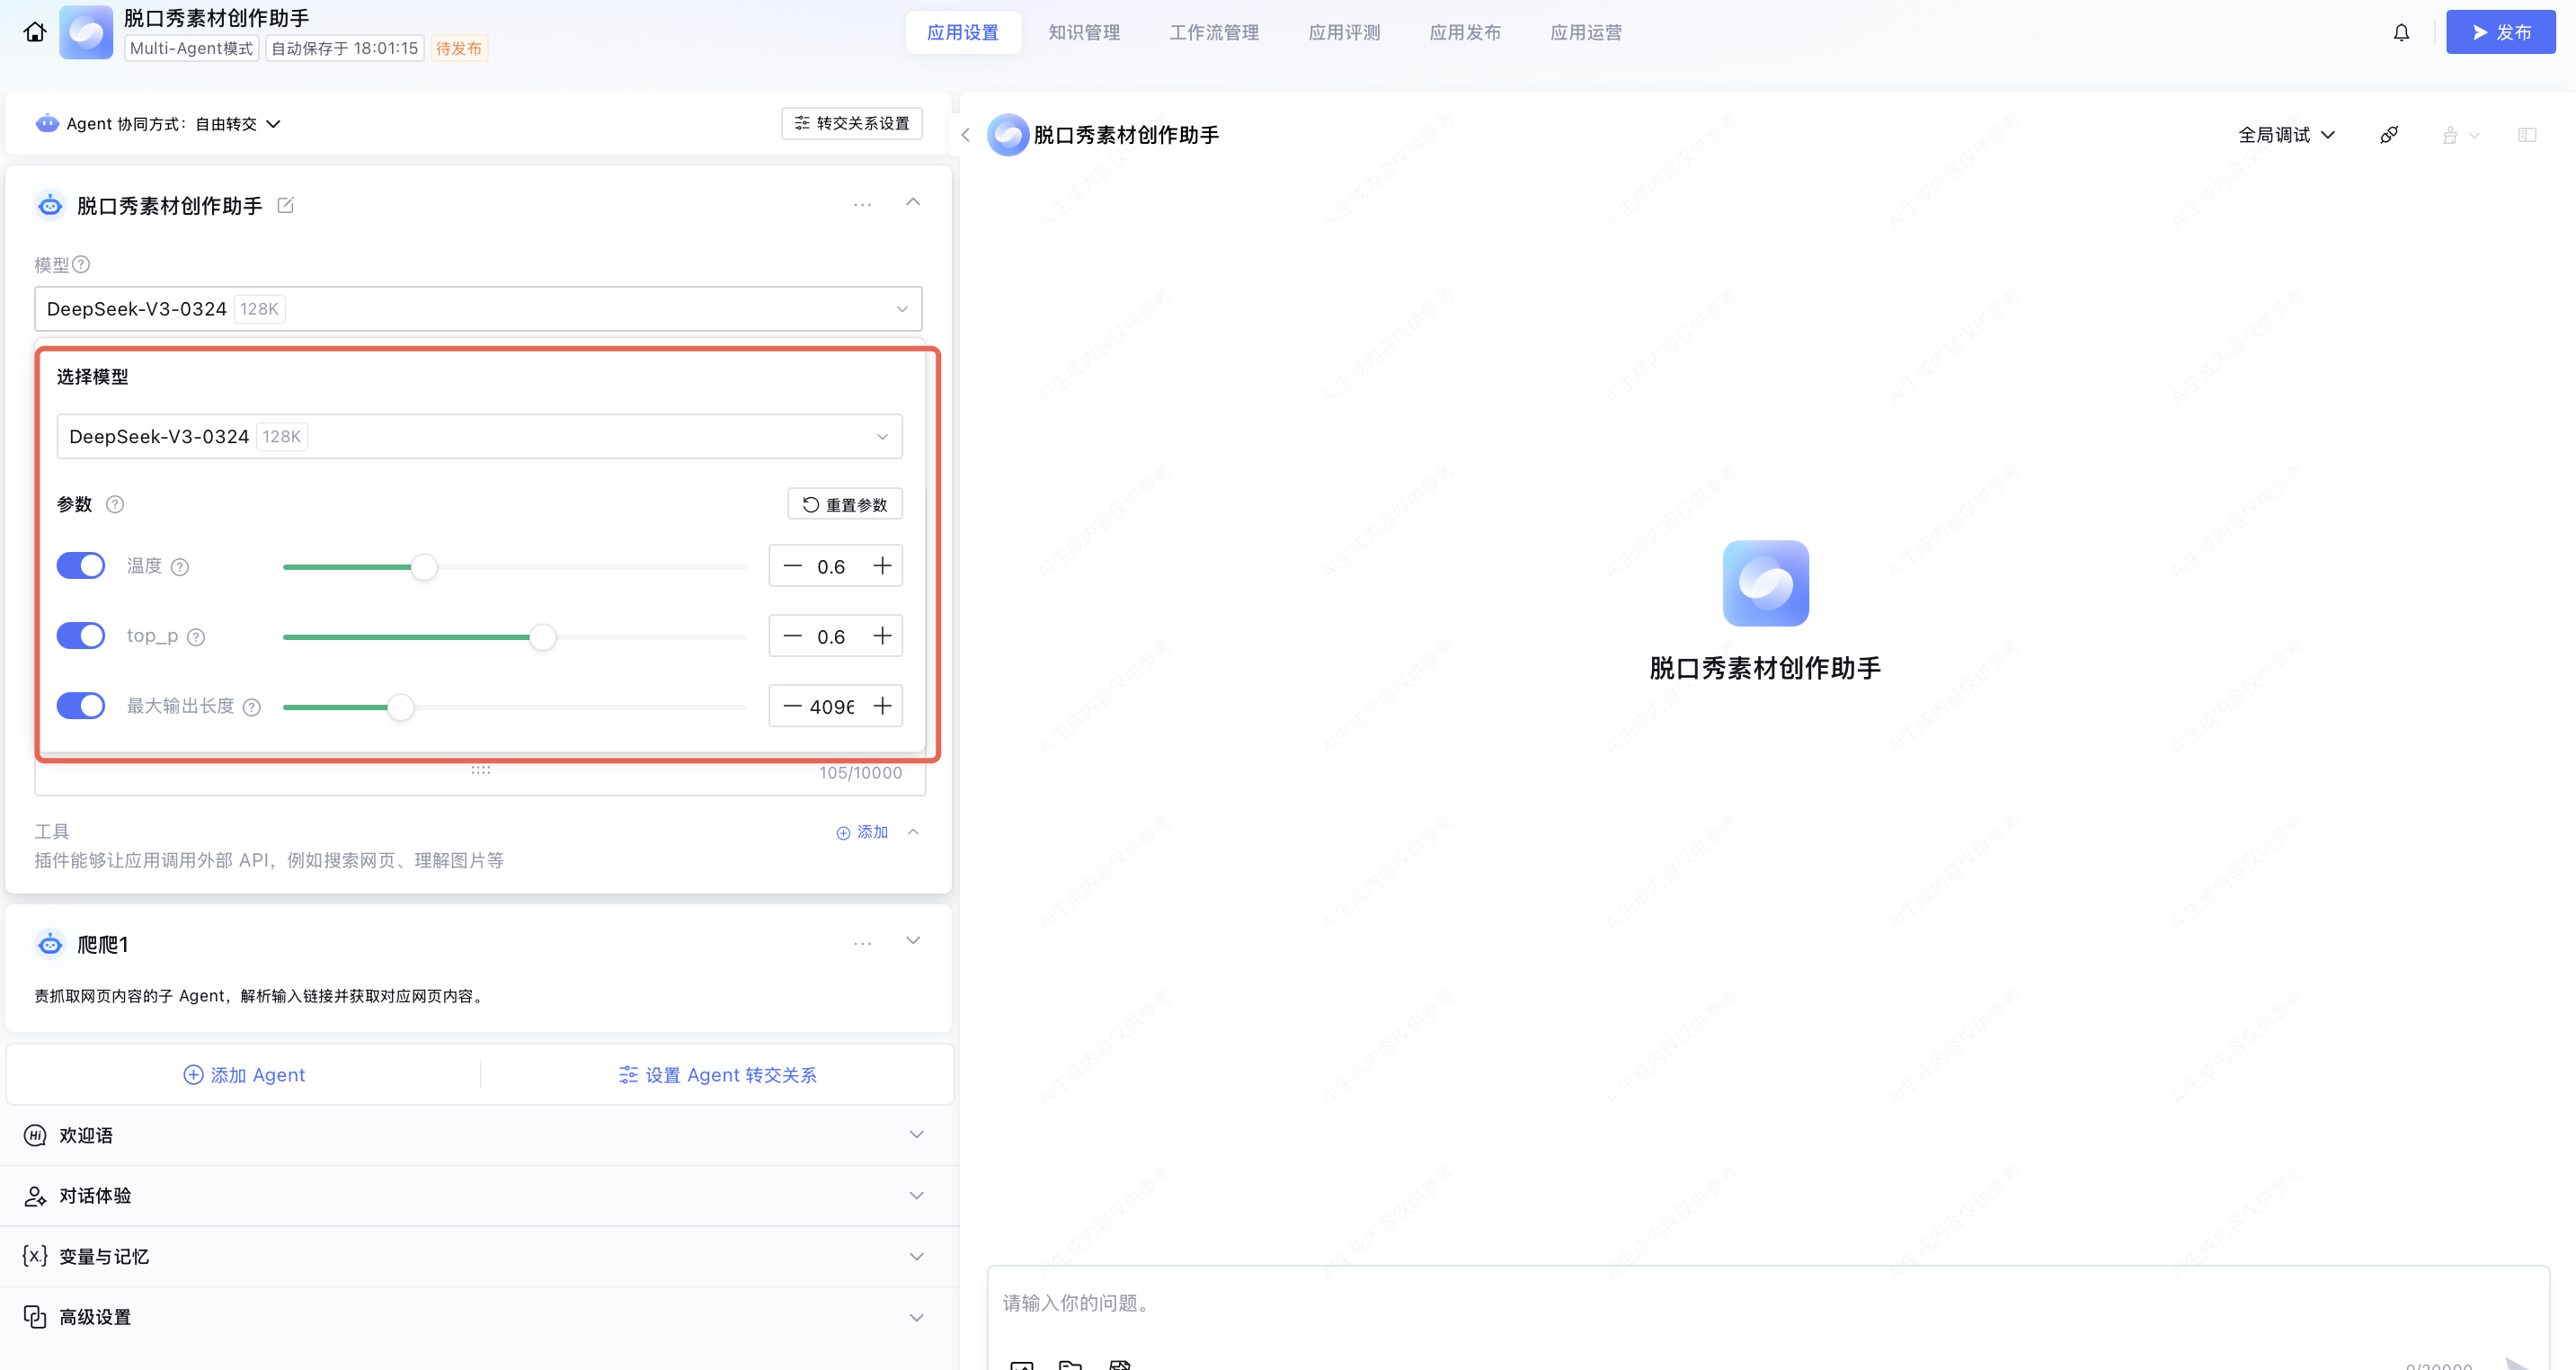This screenshot has height=1370, width=2576.
Task: Click the plus to increase 温度 value
Action: 882,566
